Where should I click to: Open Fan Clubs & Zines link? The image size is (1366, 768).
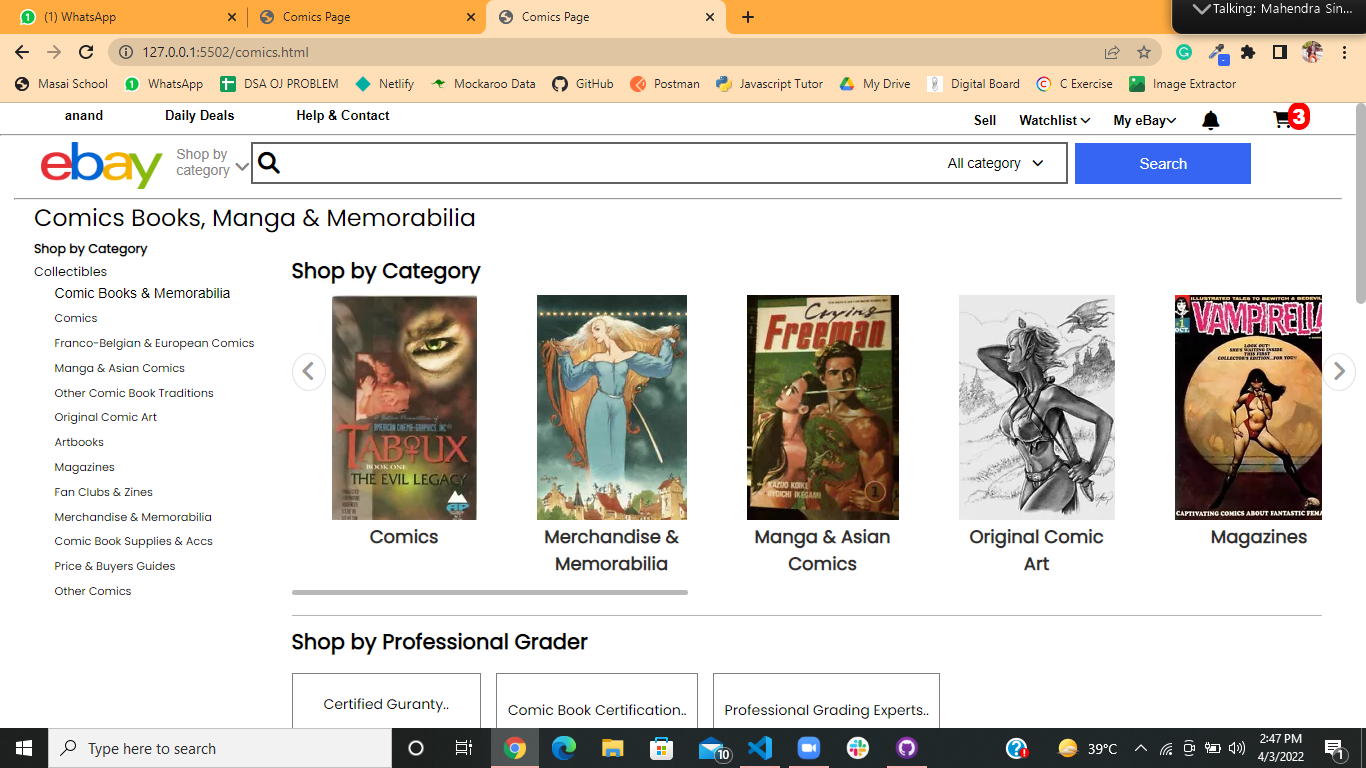tap(103, 492)
